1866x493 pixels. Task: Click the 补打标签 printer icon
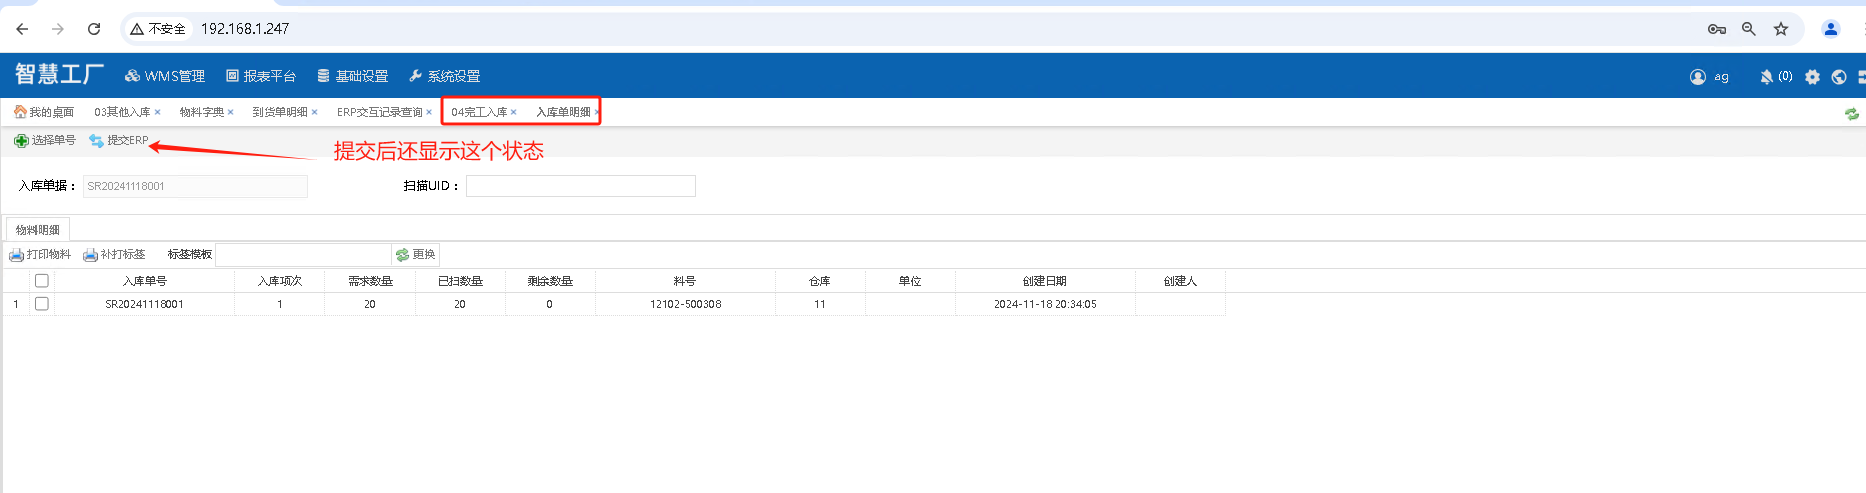tap(90, 255)
